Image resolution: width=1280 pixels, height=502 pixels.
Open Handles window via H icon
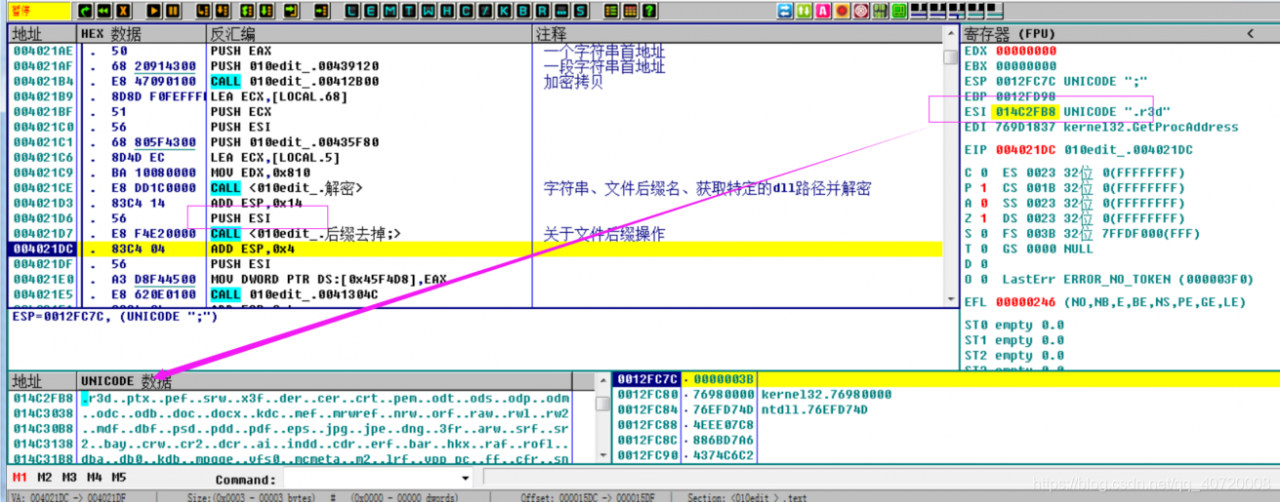click(447, 10)
